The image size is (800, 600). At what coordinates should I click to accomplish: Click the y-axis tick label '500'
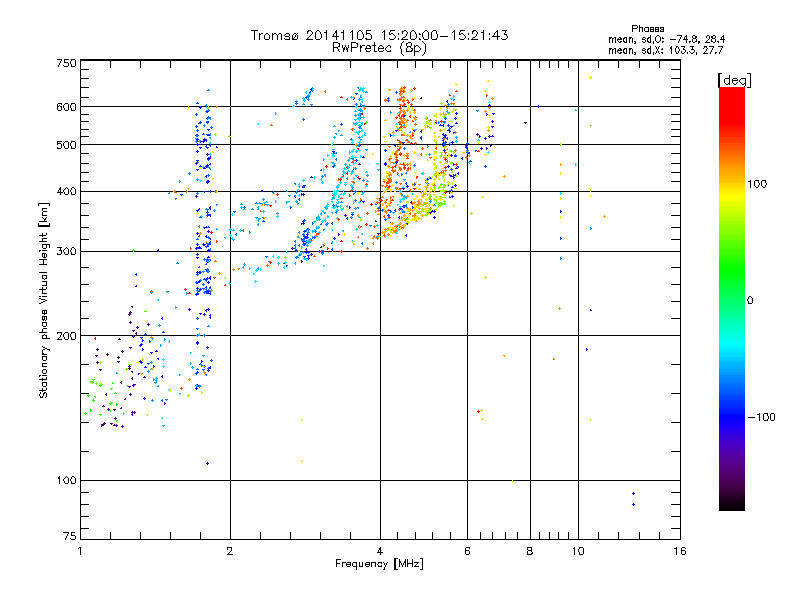66,145
